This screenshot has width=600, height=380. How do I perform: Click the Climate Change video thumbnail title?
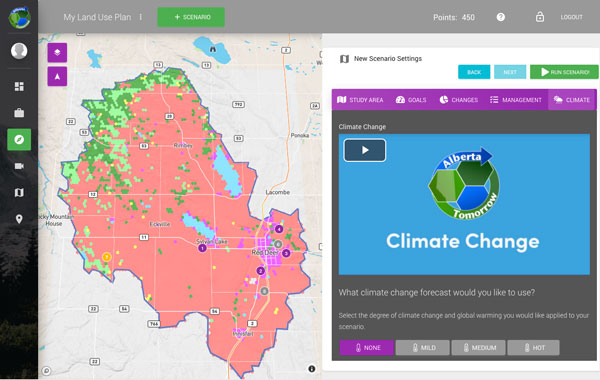[x=463, y=241]
